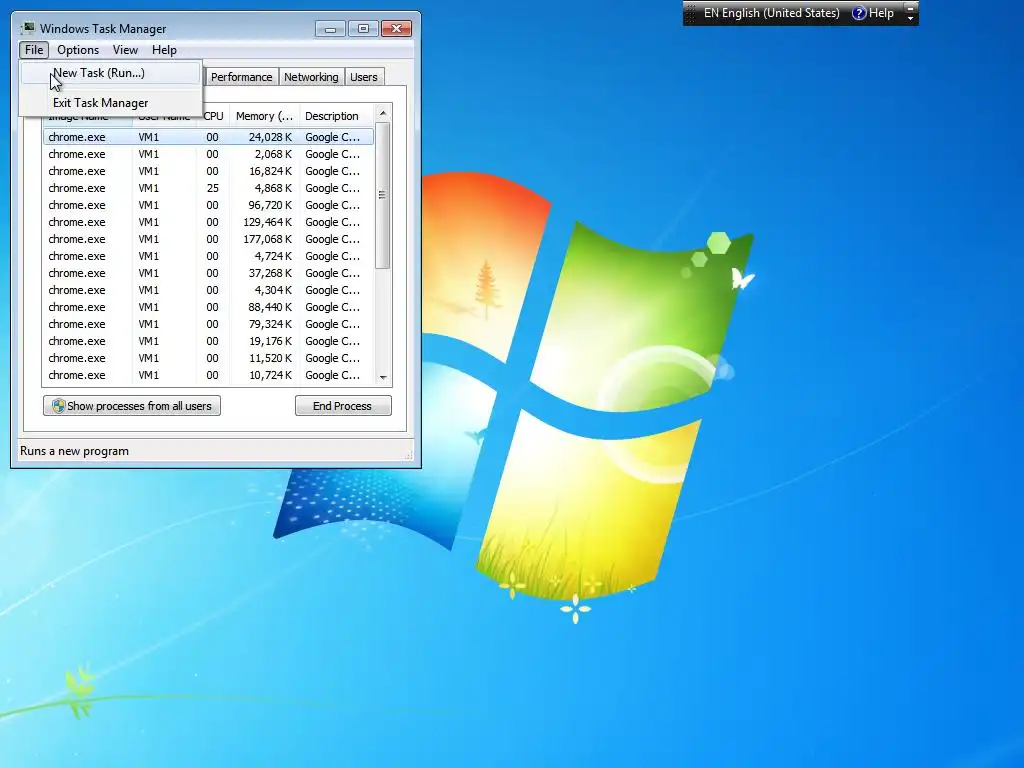Viewport: 1024px width, 768px height.
Task: Switch to the Users tab
Action: pos(363,77)
